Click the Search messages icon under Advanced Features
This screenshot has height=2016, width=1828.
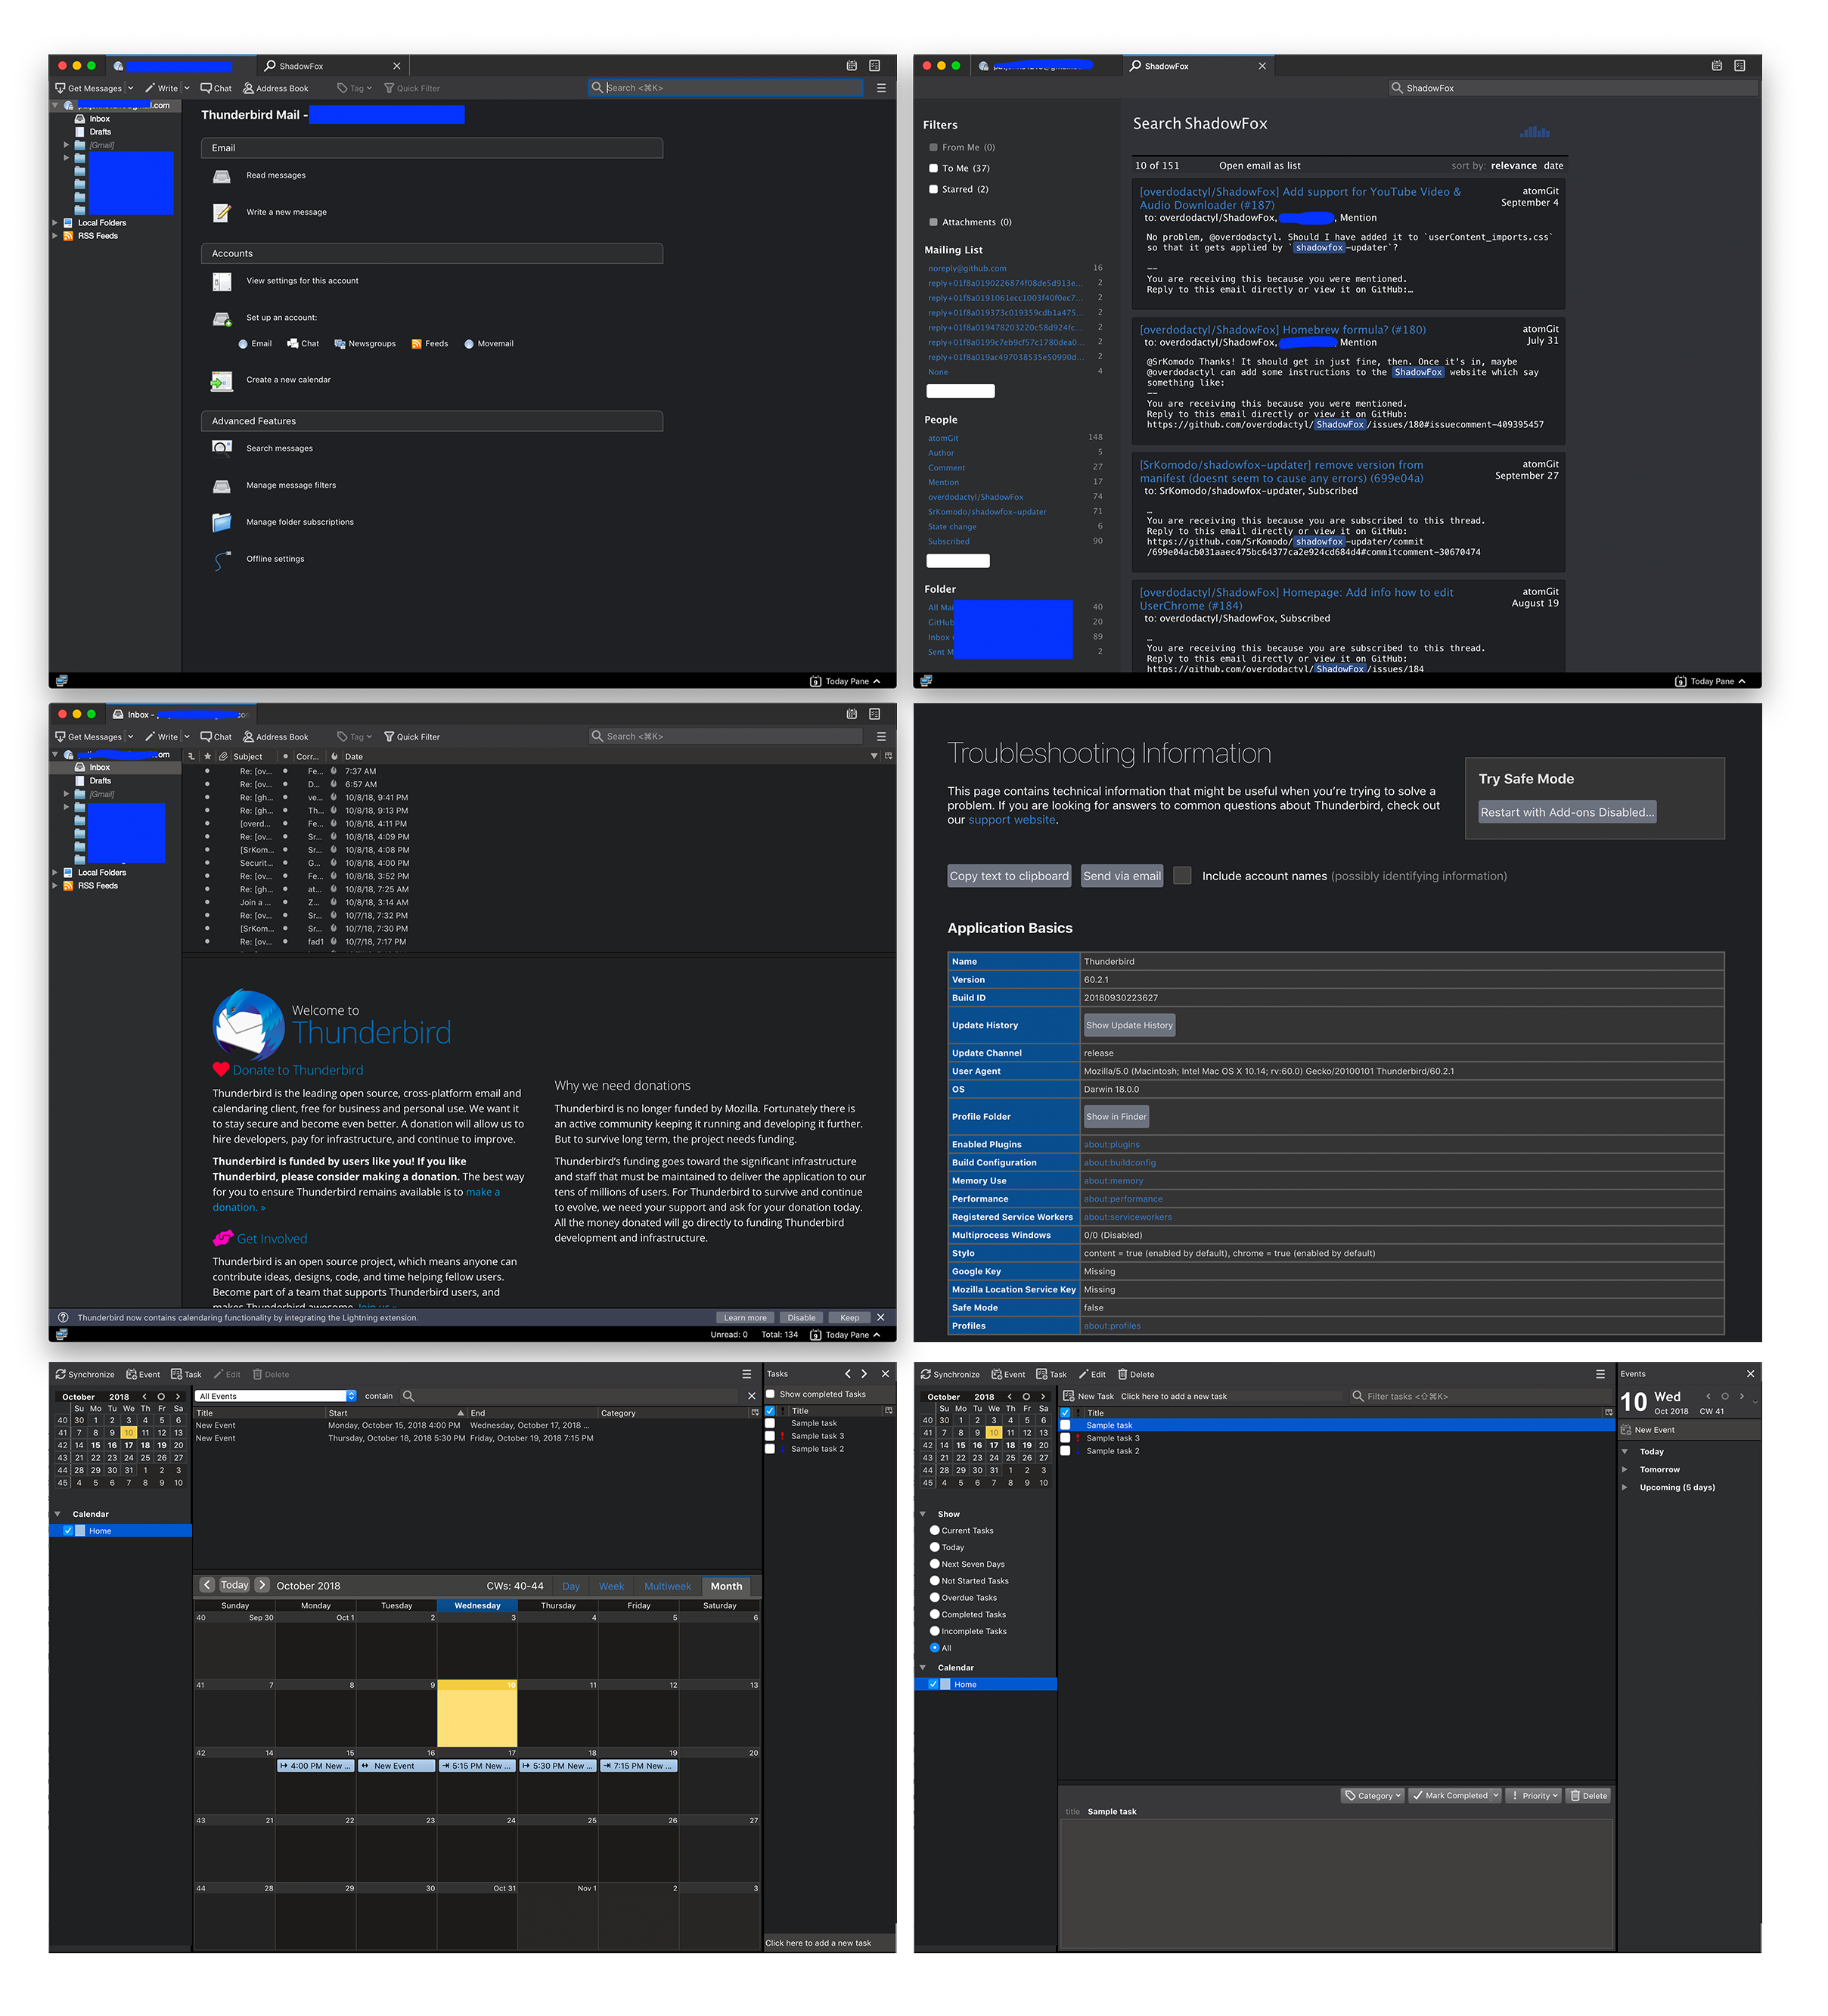click(x=222, y=448)
